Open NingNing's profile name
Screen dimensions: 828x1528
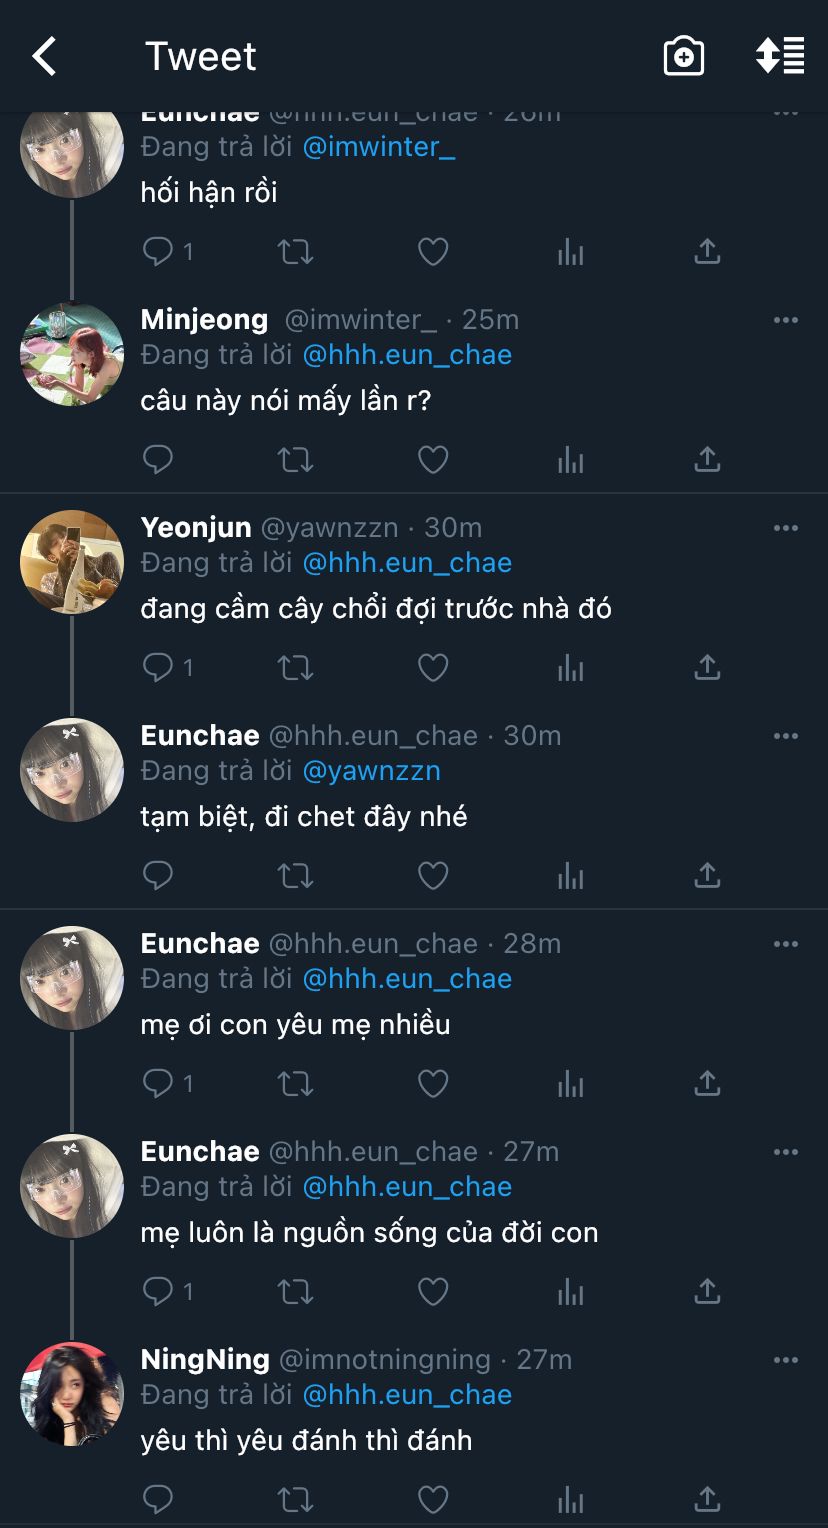[x=205, y=1359]
